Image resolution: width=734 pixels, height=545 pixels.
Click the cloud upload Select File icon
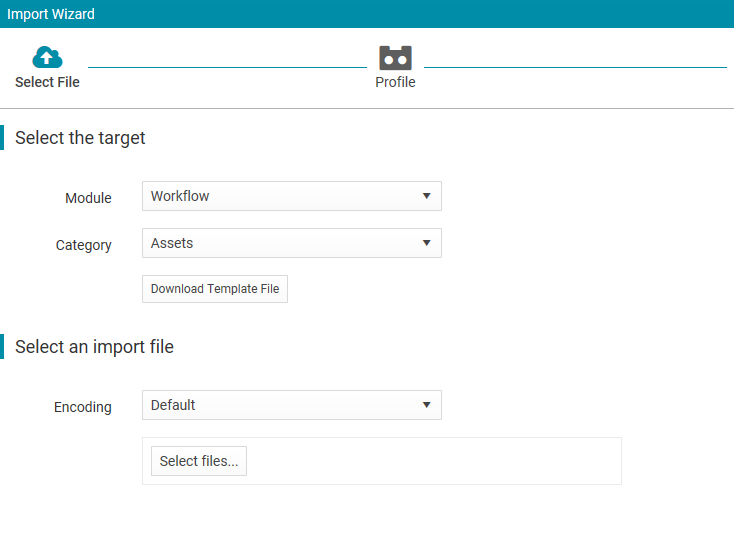[x=47, y=57]
